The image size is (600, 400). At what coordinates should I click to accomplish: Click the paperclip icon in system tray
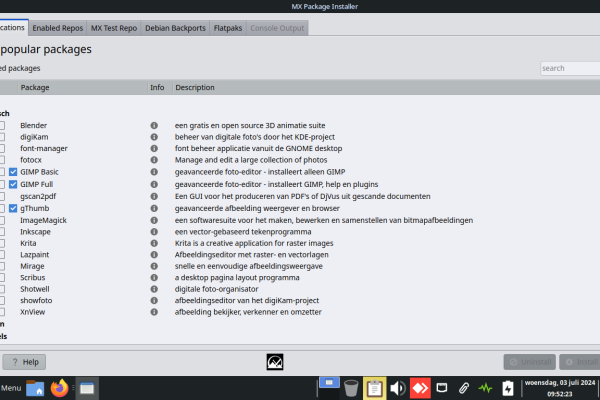pyautogui.click(x=463, y=387)
